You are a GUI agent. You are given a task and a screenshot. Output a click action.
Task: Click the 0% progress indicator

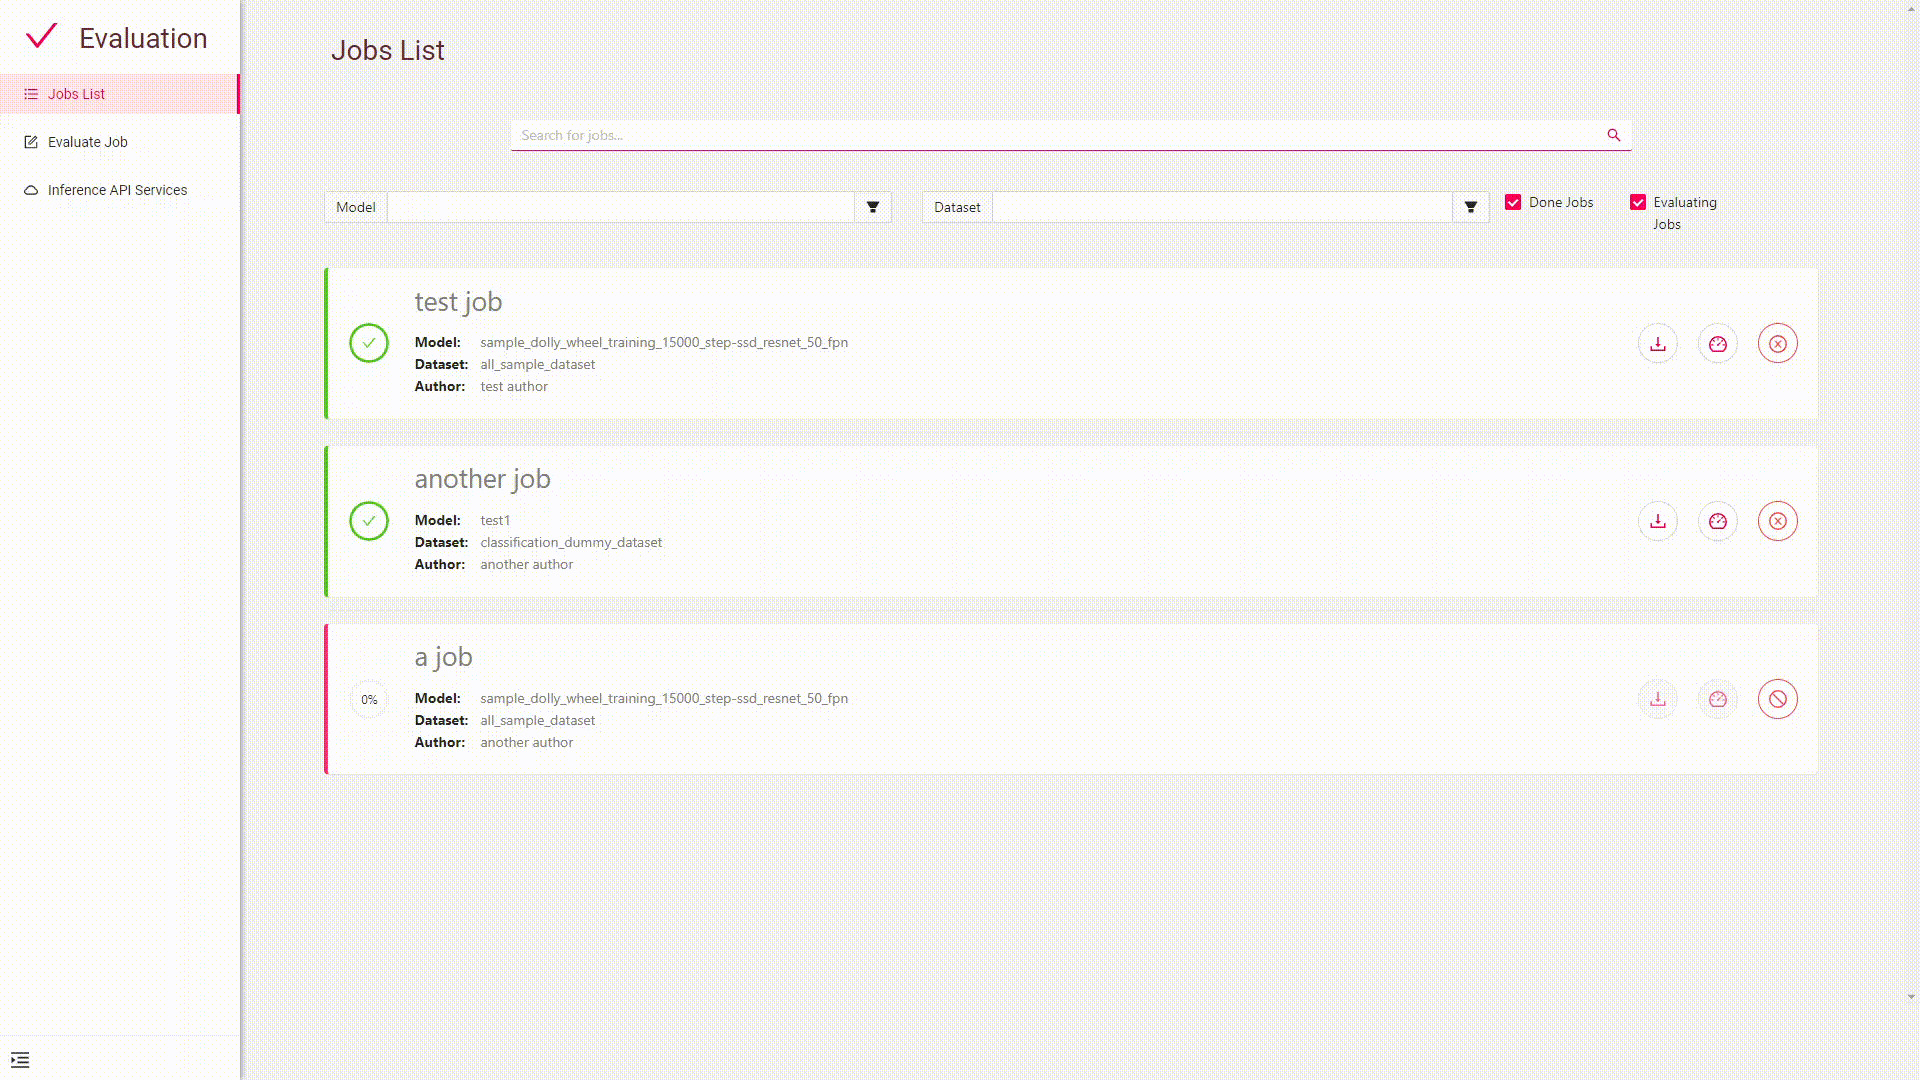click(x=369, y=699)
